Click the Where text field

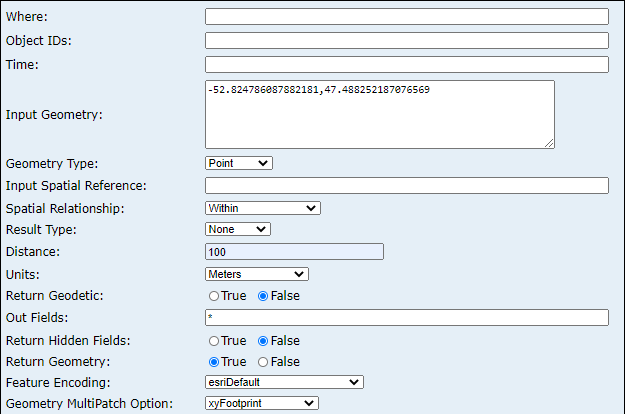(x=406, y=17)
